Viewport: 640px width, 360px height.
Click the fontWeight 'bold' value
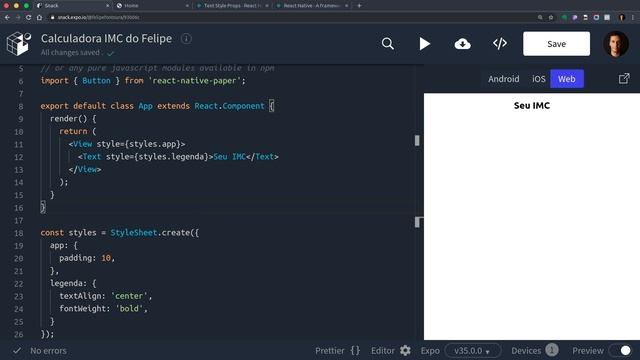click(129, 309)
